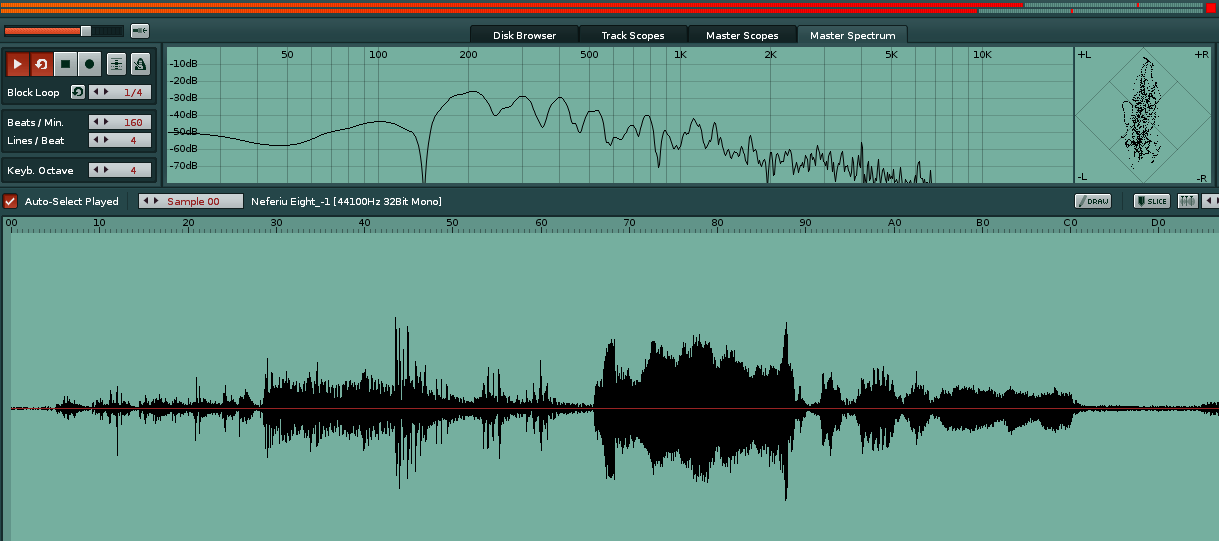Click the Beats / Min. value 160

pos(132,122)
